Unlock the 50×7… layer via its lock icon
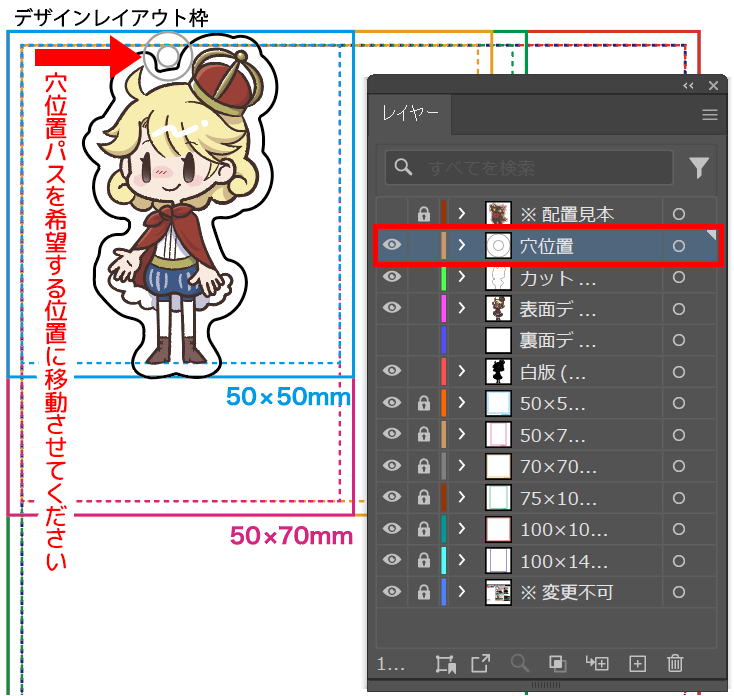This screenshot has height=696, width=734. [x=423, y=434]
